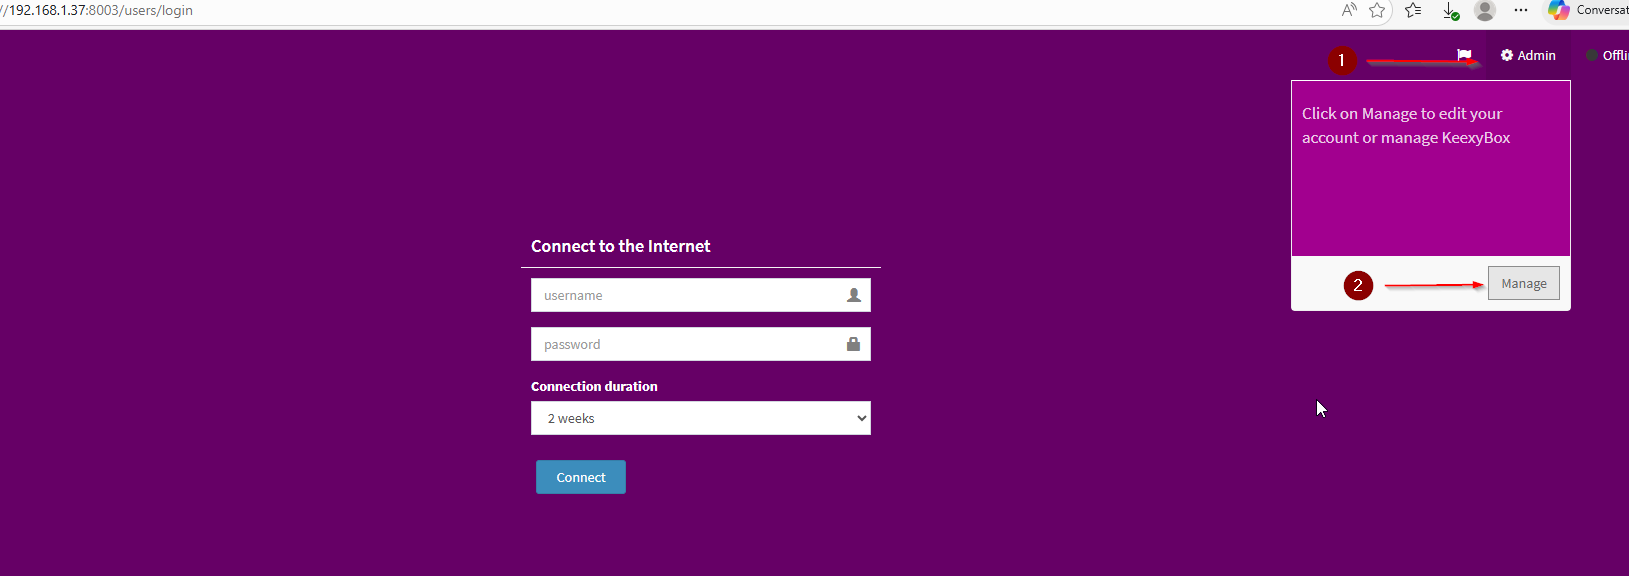Open the browser profile avatar
This screenshot has width=1629, height=576.
pyautogui.click(x=1485, y=10)
